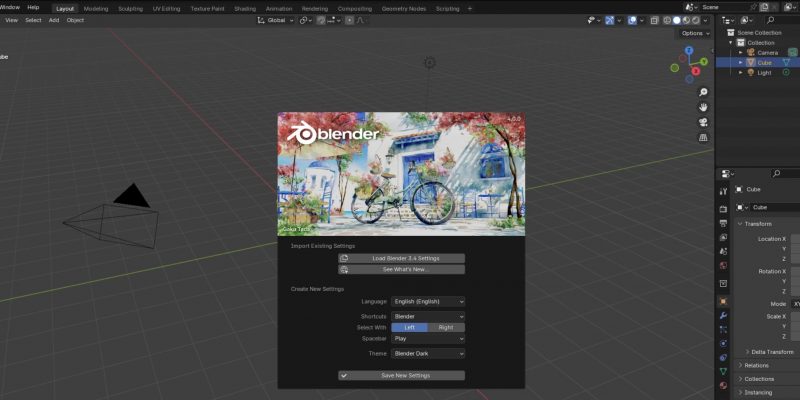This screenshot has width=800, height=400.
Task: Switch perspective/orthographic with grid icon
Action: pos(704,138)
